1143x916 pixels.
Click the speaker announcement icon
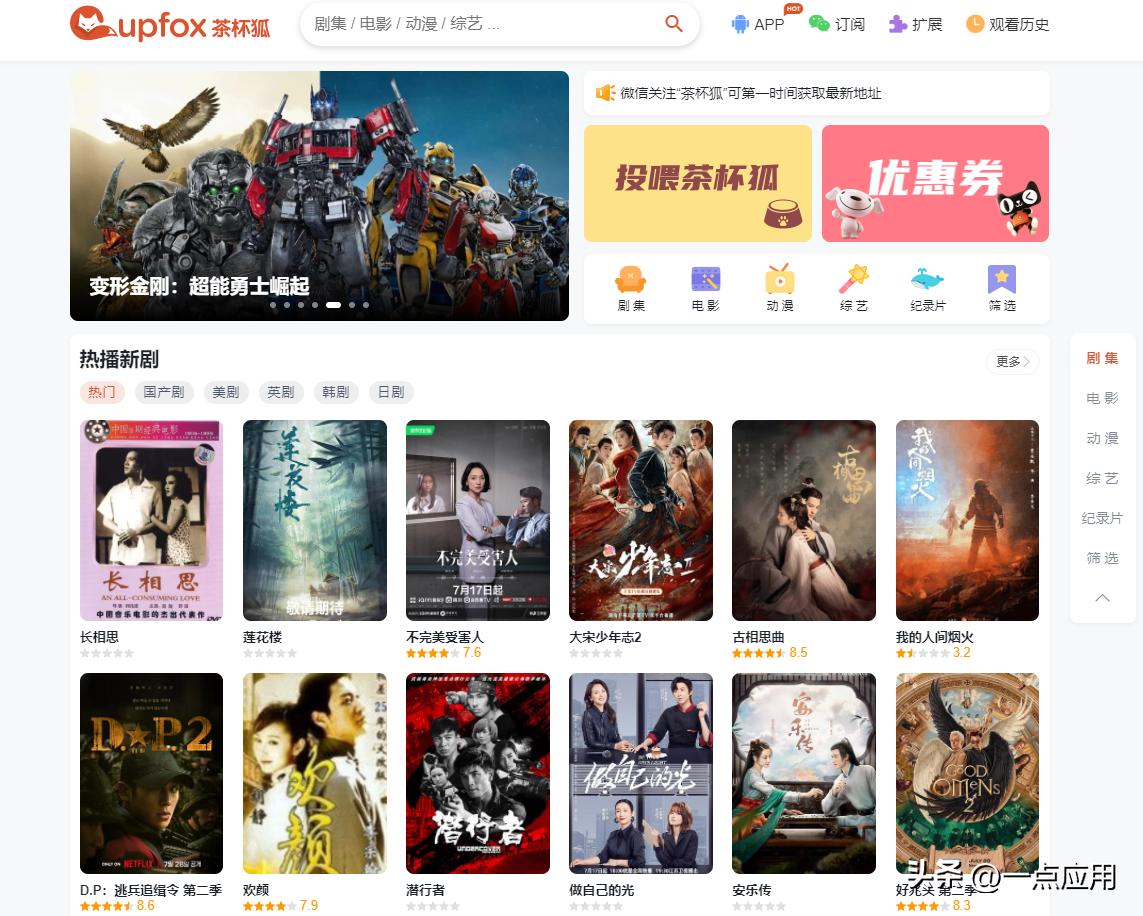[x=605, y=93]
